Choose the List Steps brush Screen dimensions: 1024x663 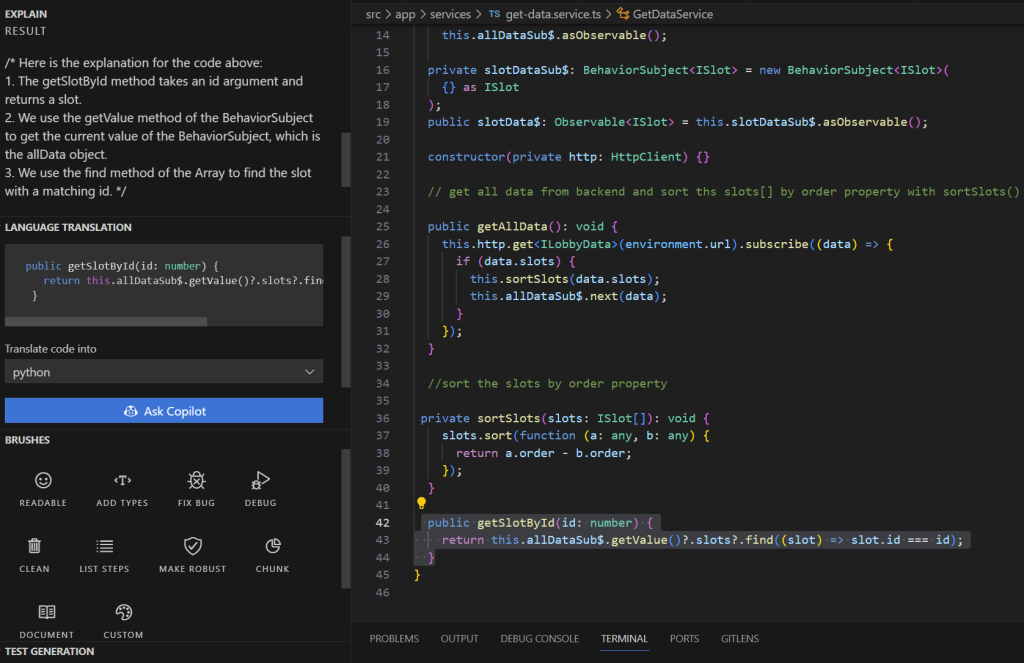[x=104, y=554]
